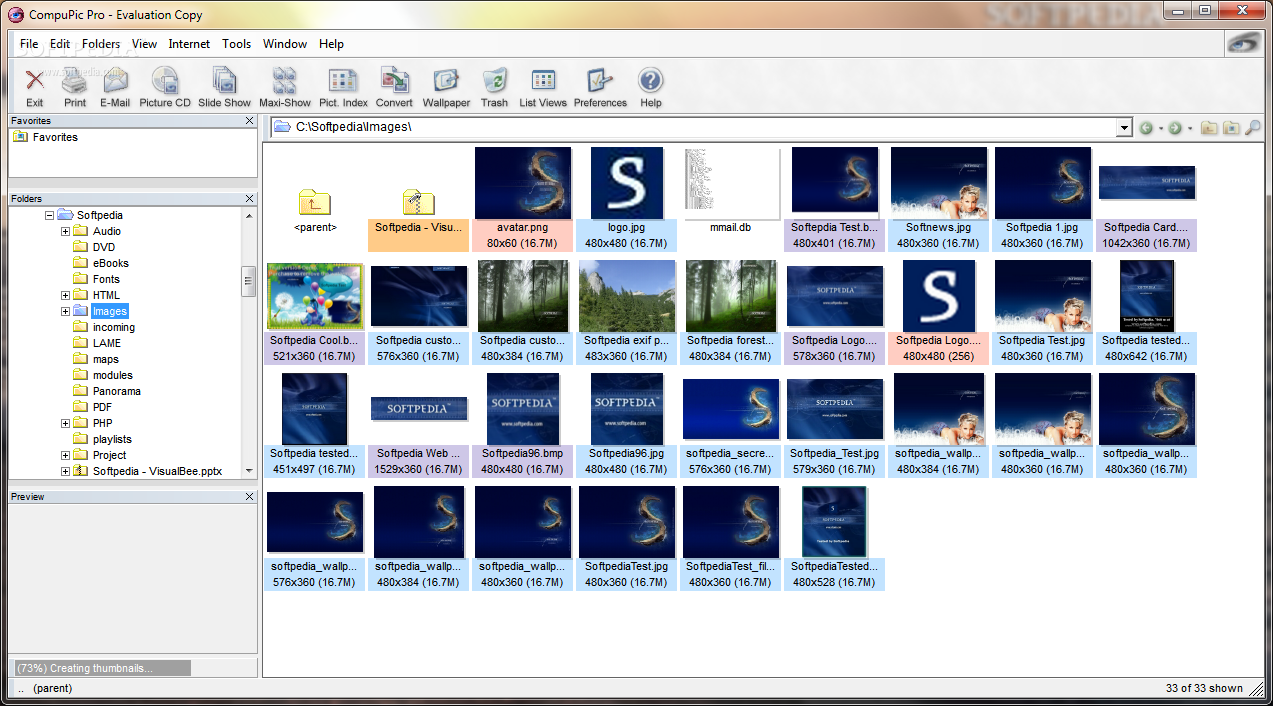1273x706 pixels.
Task: Open the back history dropdown arrow
Action: (x=1160, y=128)
